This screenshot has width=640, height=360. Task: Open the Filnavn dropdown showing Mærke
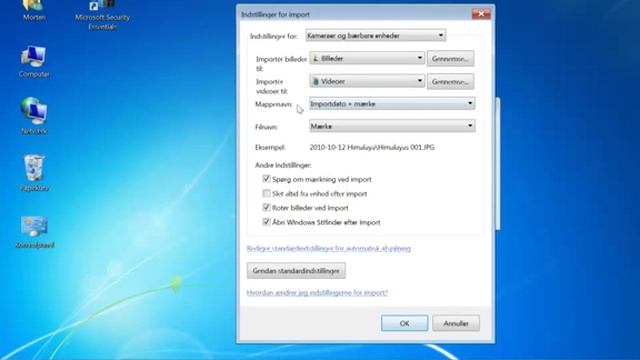click(x=392, y=126)
